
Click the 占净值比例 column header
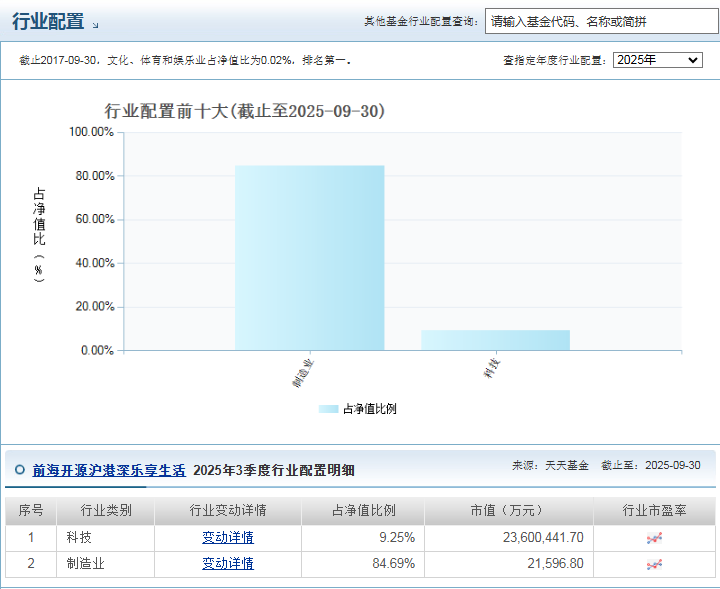coord(363,510)
